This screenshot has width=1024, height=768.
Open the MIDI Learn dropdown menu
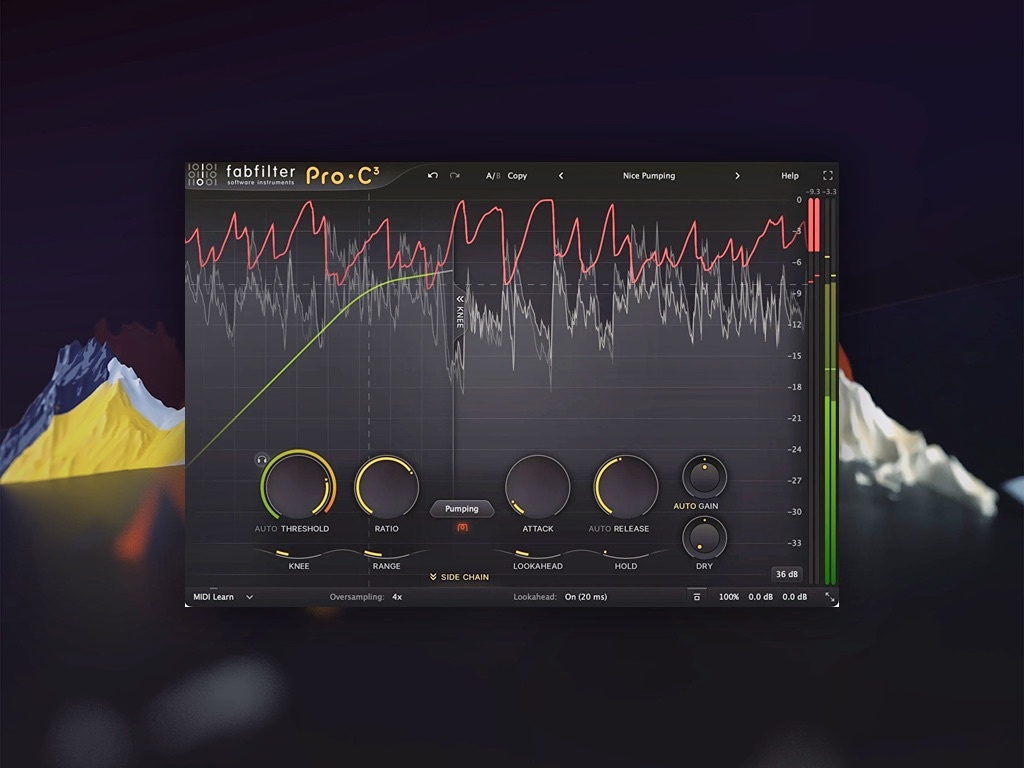coord(223,597)
